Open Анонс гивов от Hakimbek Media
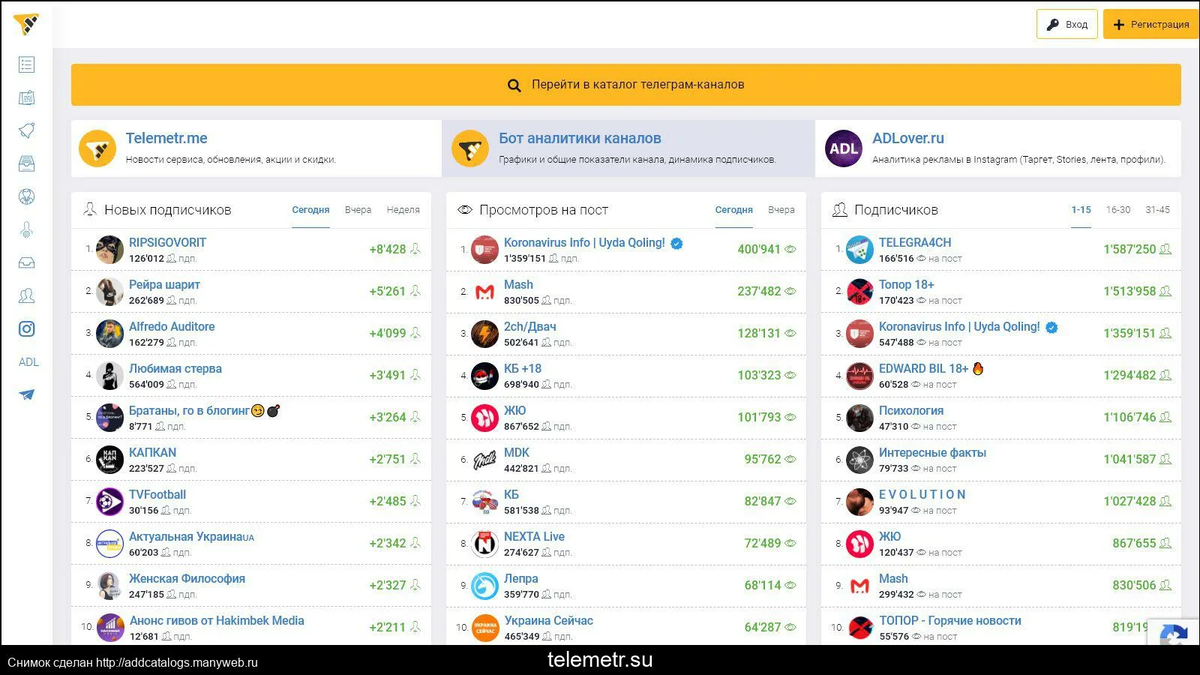1200x675 pixels. [217, 621]
